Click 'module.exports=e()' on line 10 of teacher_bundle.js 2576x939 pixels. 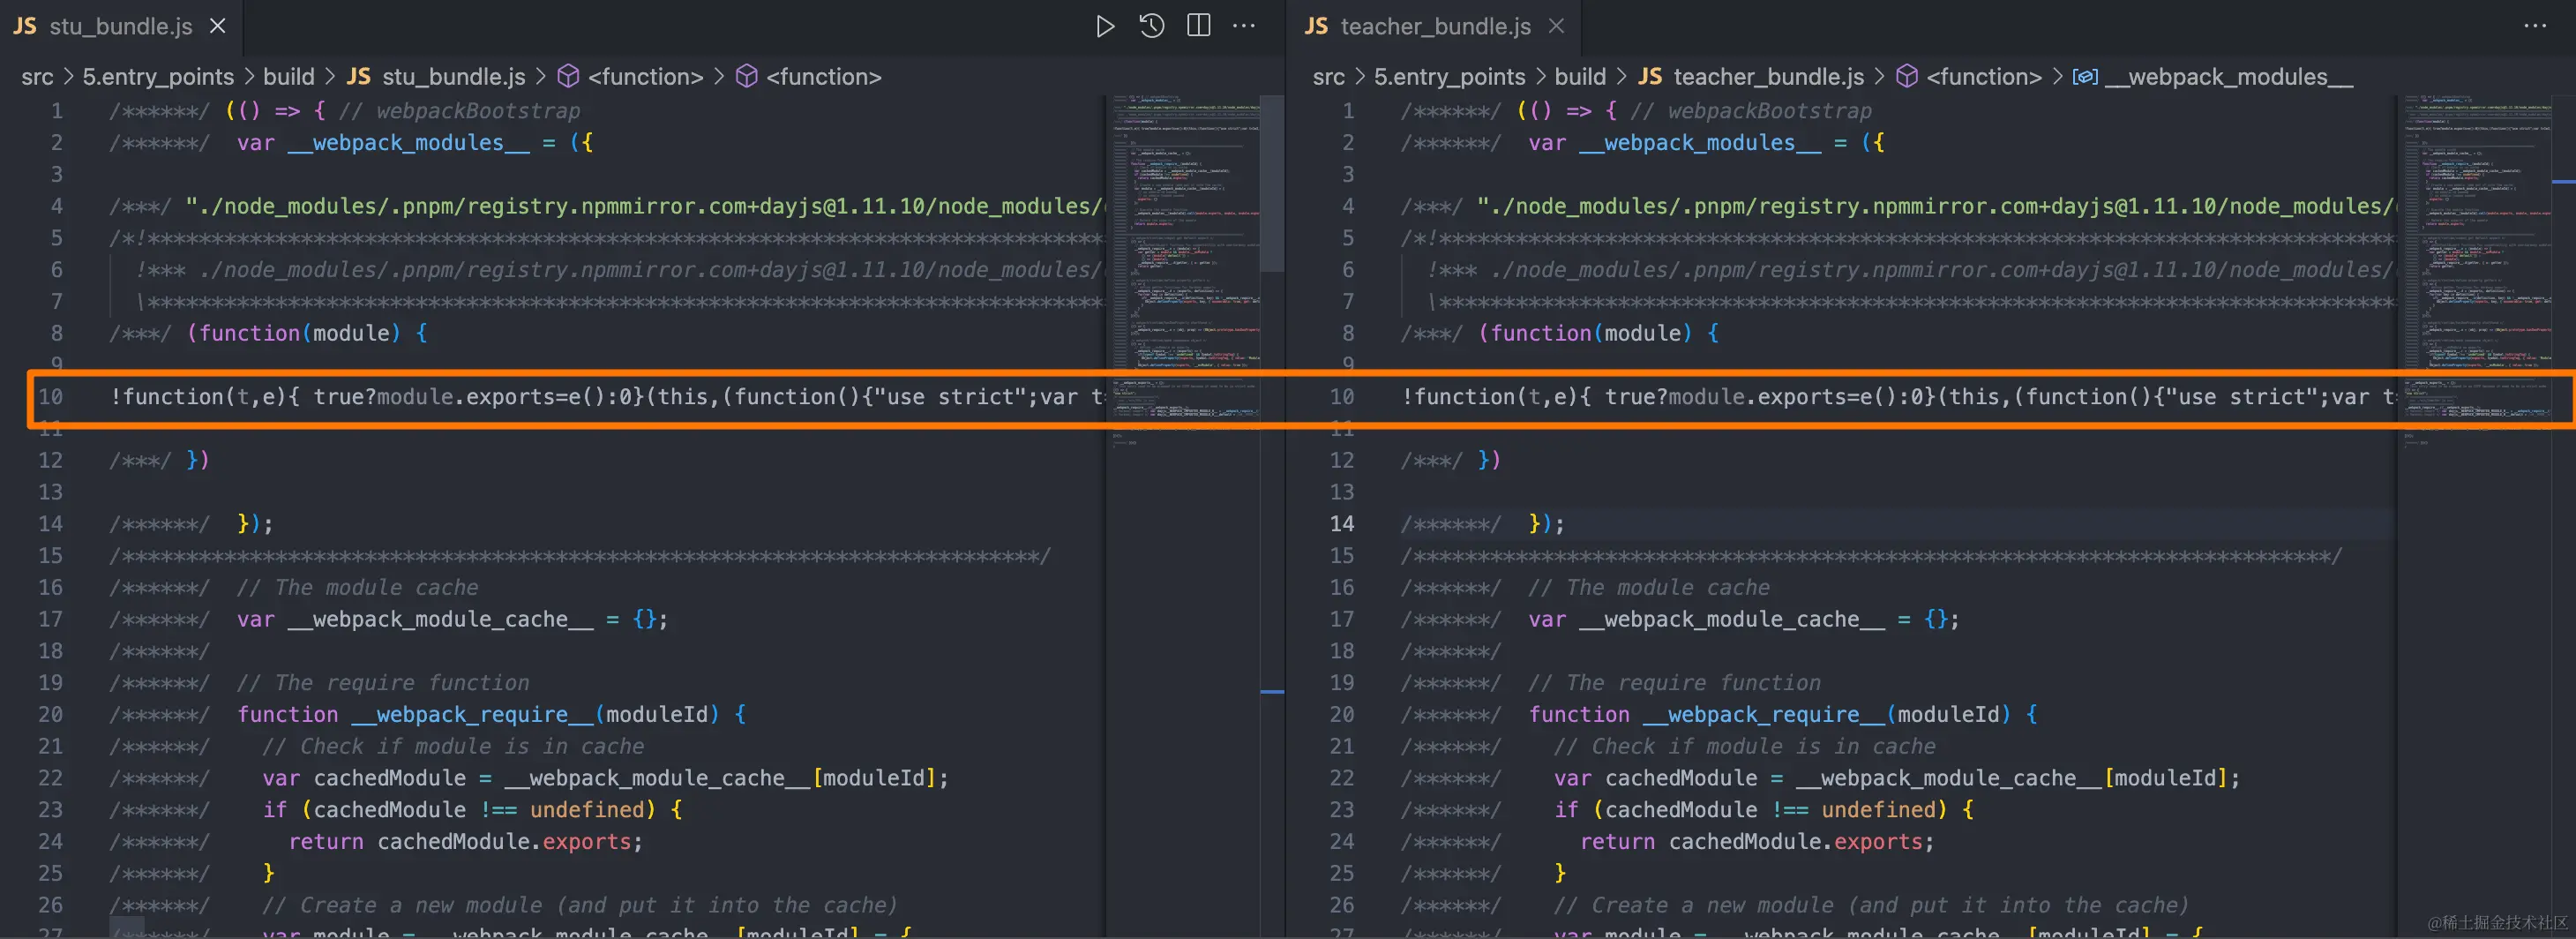pos(1783,396)
